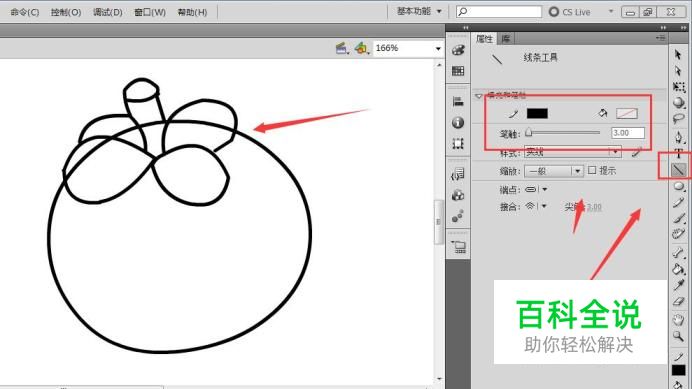Open the Motion Presets panel icon
Viewport: 692px width, 389px height.
[x=458, y=216]
